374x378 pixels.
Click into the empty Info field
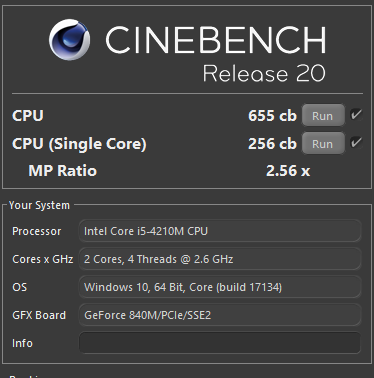point(220,343)
